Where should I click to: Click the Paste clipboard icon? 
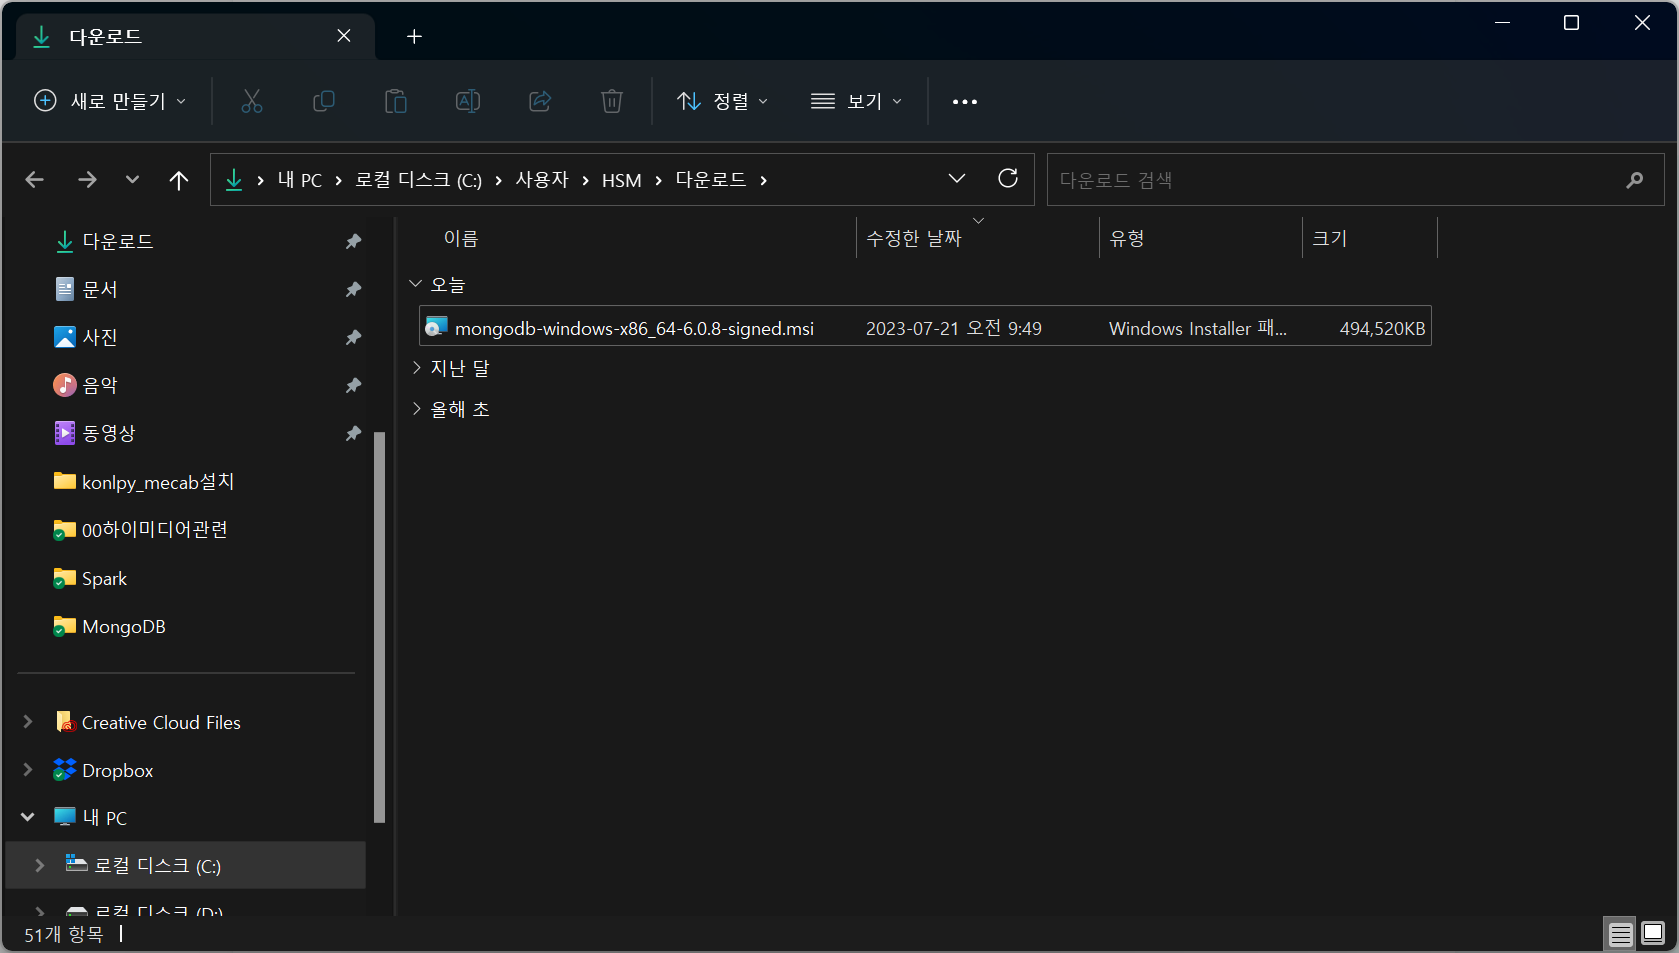click(395, 101)
